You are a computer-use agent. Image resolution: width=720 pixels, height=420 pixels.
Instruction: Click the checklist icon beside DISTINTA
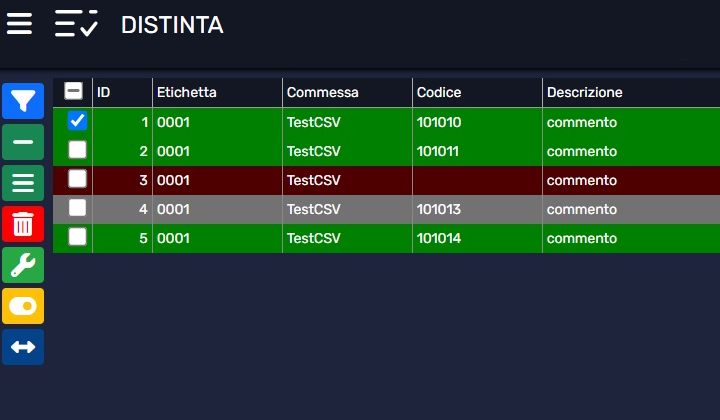(x=76, y=23)
